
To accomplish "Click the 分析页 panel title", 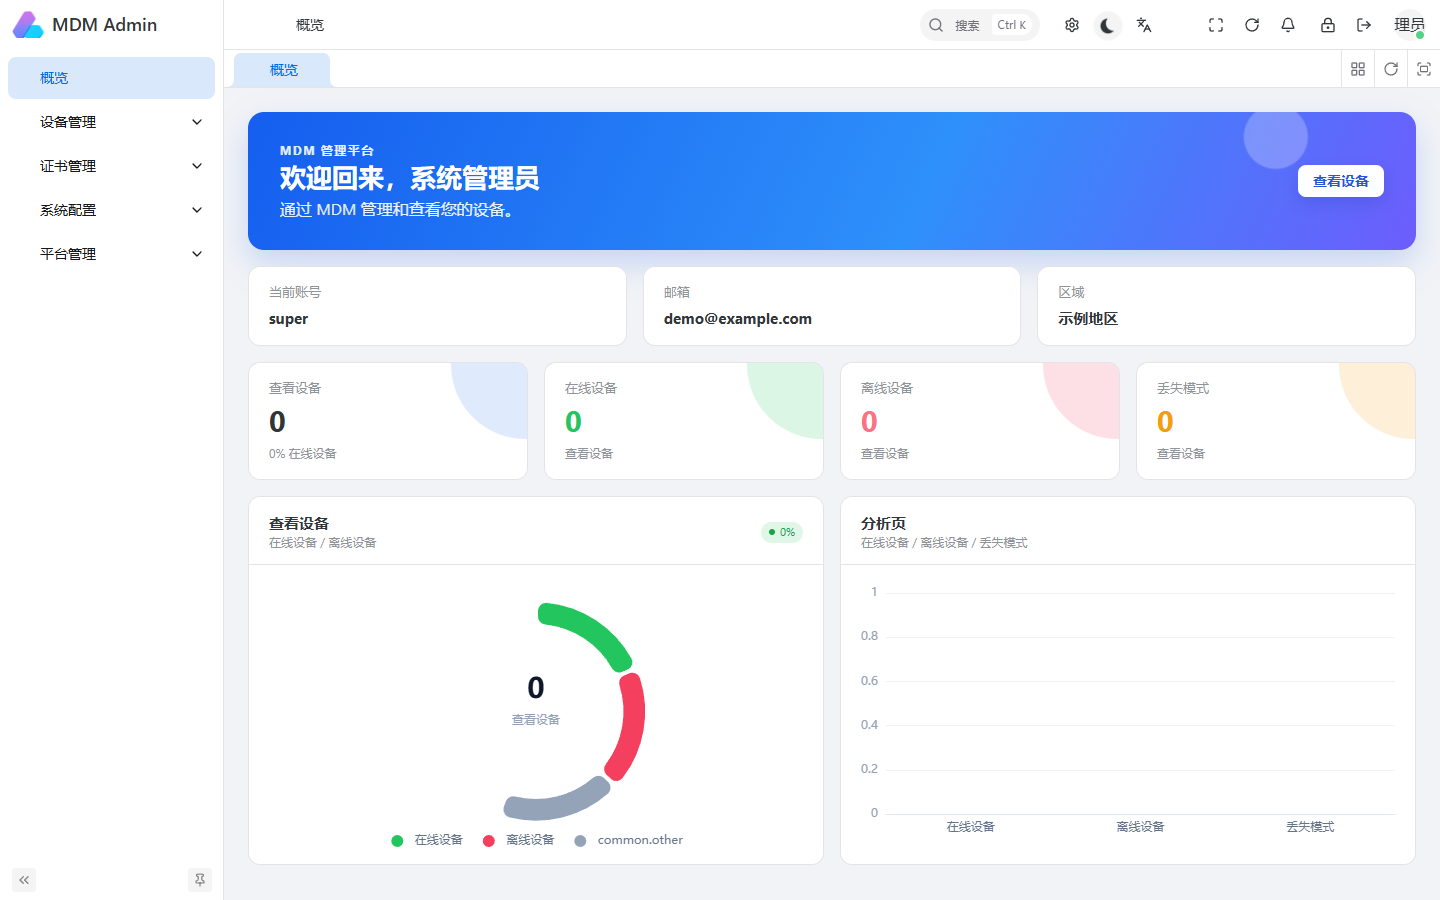I will 883,523.
